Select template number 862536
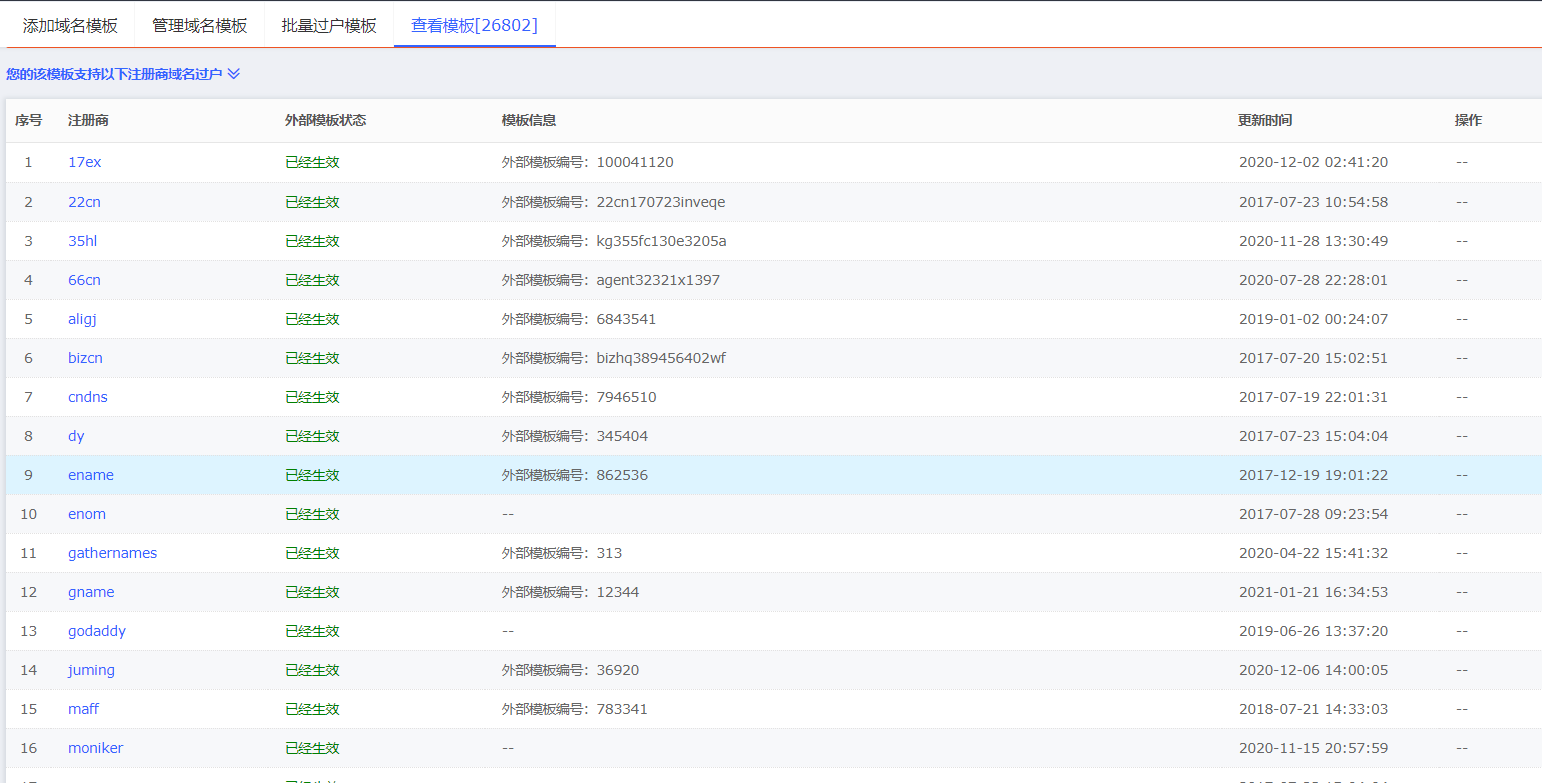Image resolution: width=1542 pixels, height=783 pixels. click(622, 475)
